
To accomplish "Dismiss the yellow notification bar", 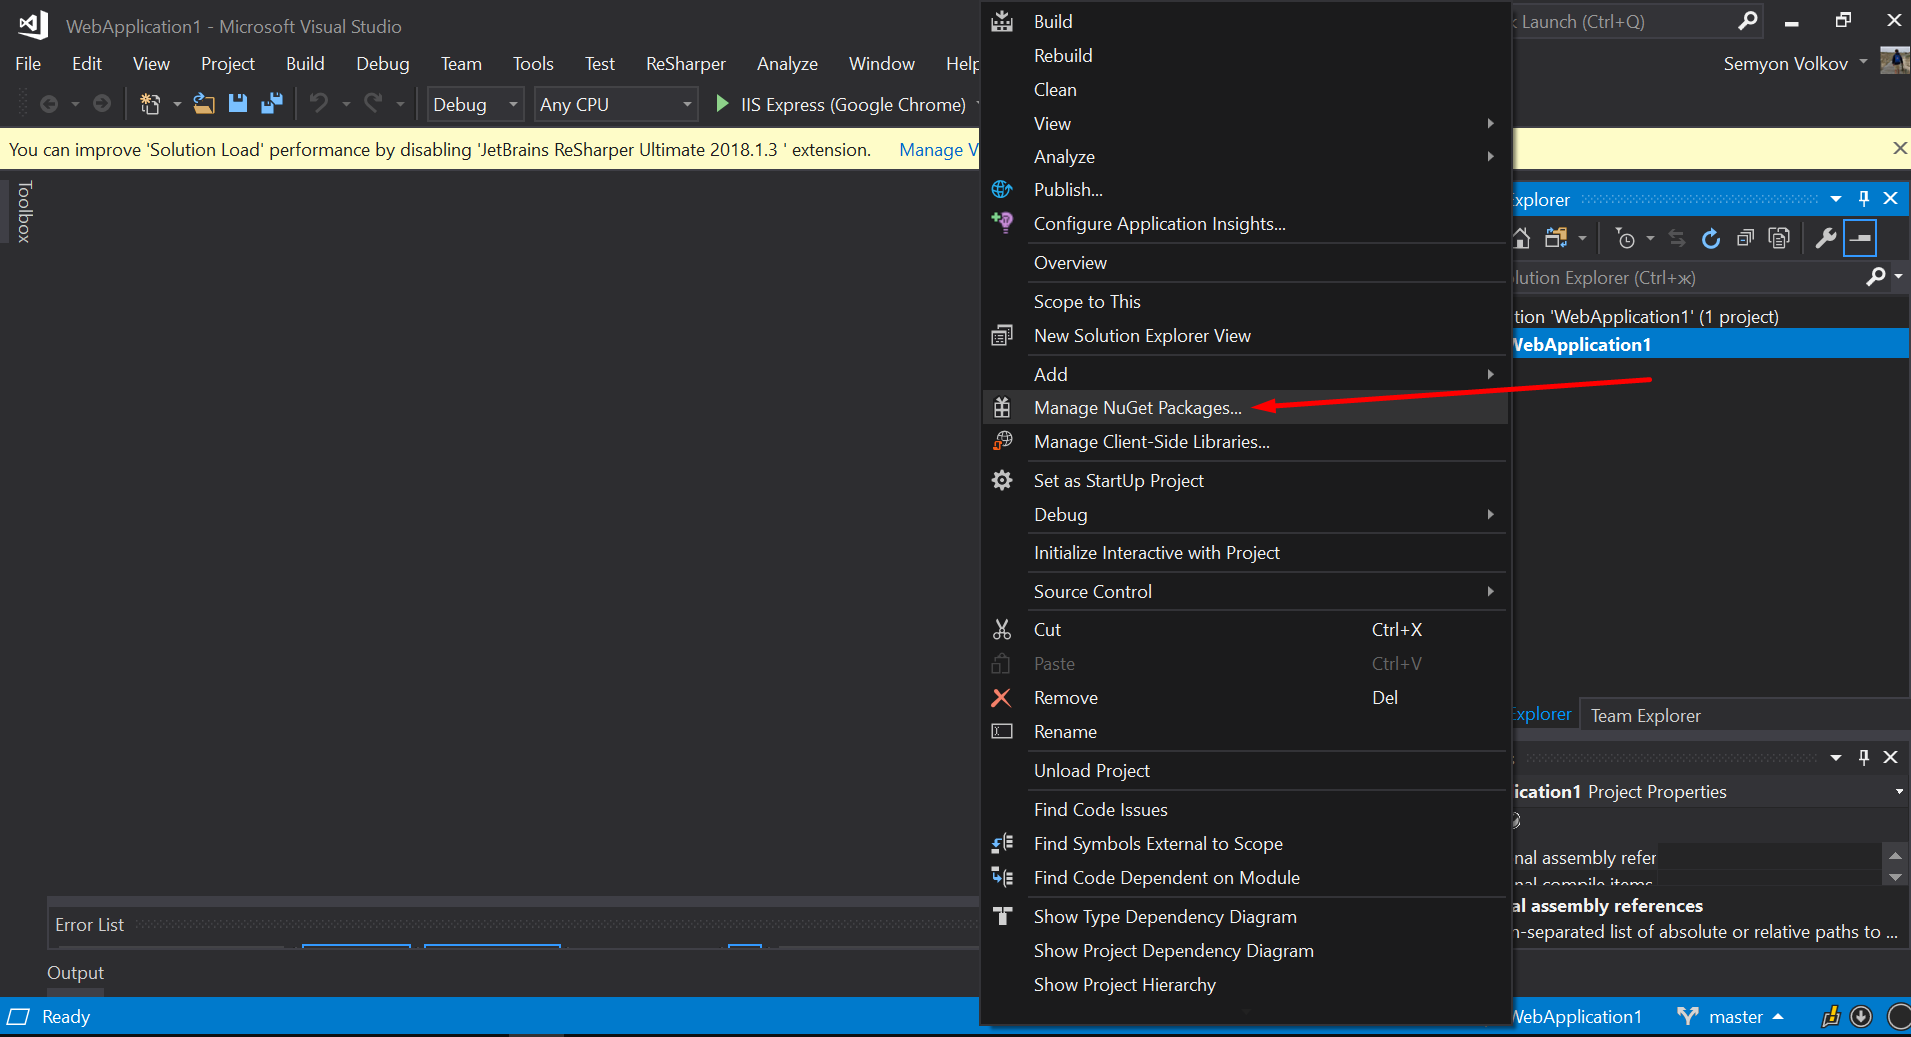I will point(1899,148).
